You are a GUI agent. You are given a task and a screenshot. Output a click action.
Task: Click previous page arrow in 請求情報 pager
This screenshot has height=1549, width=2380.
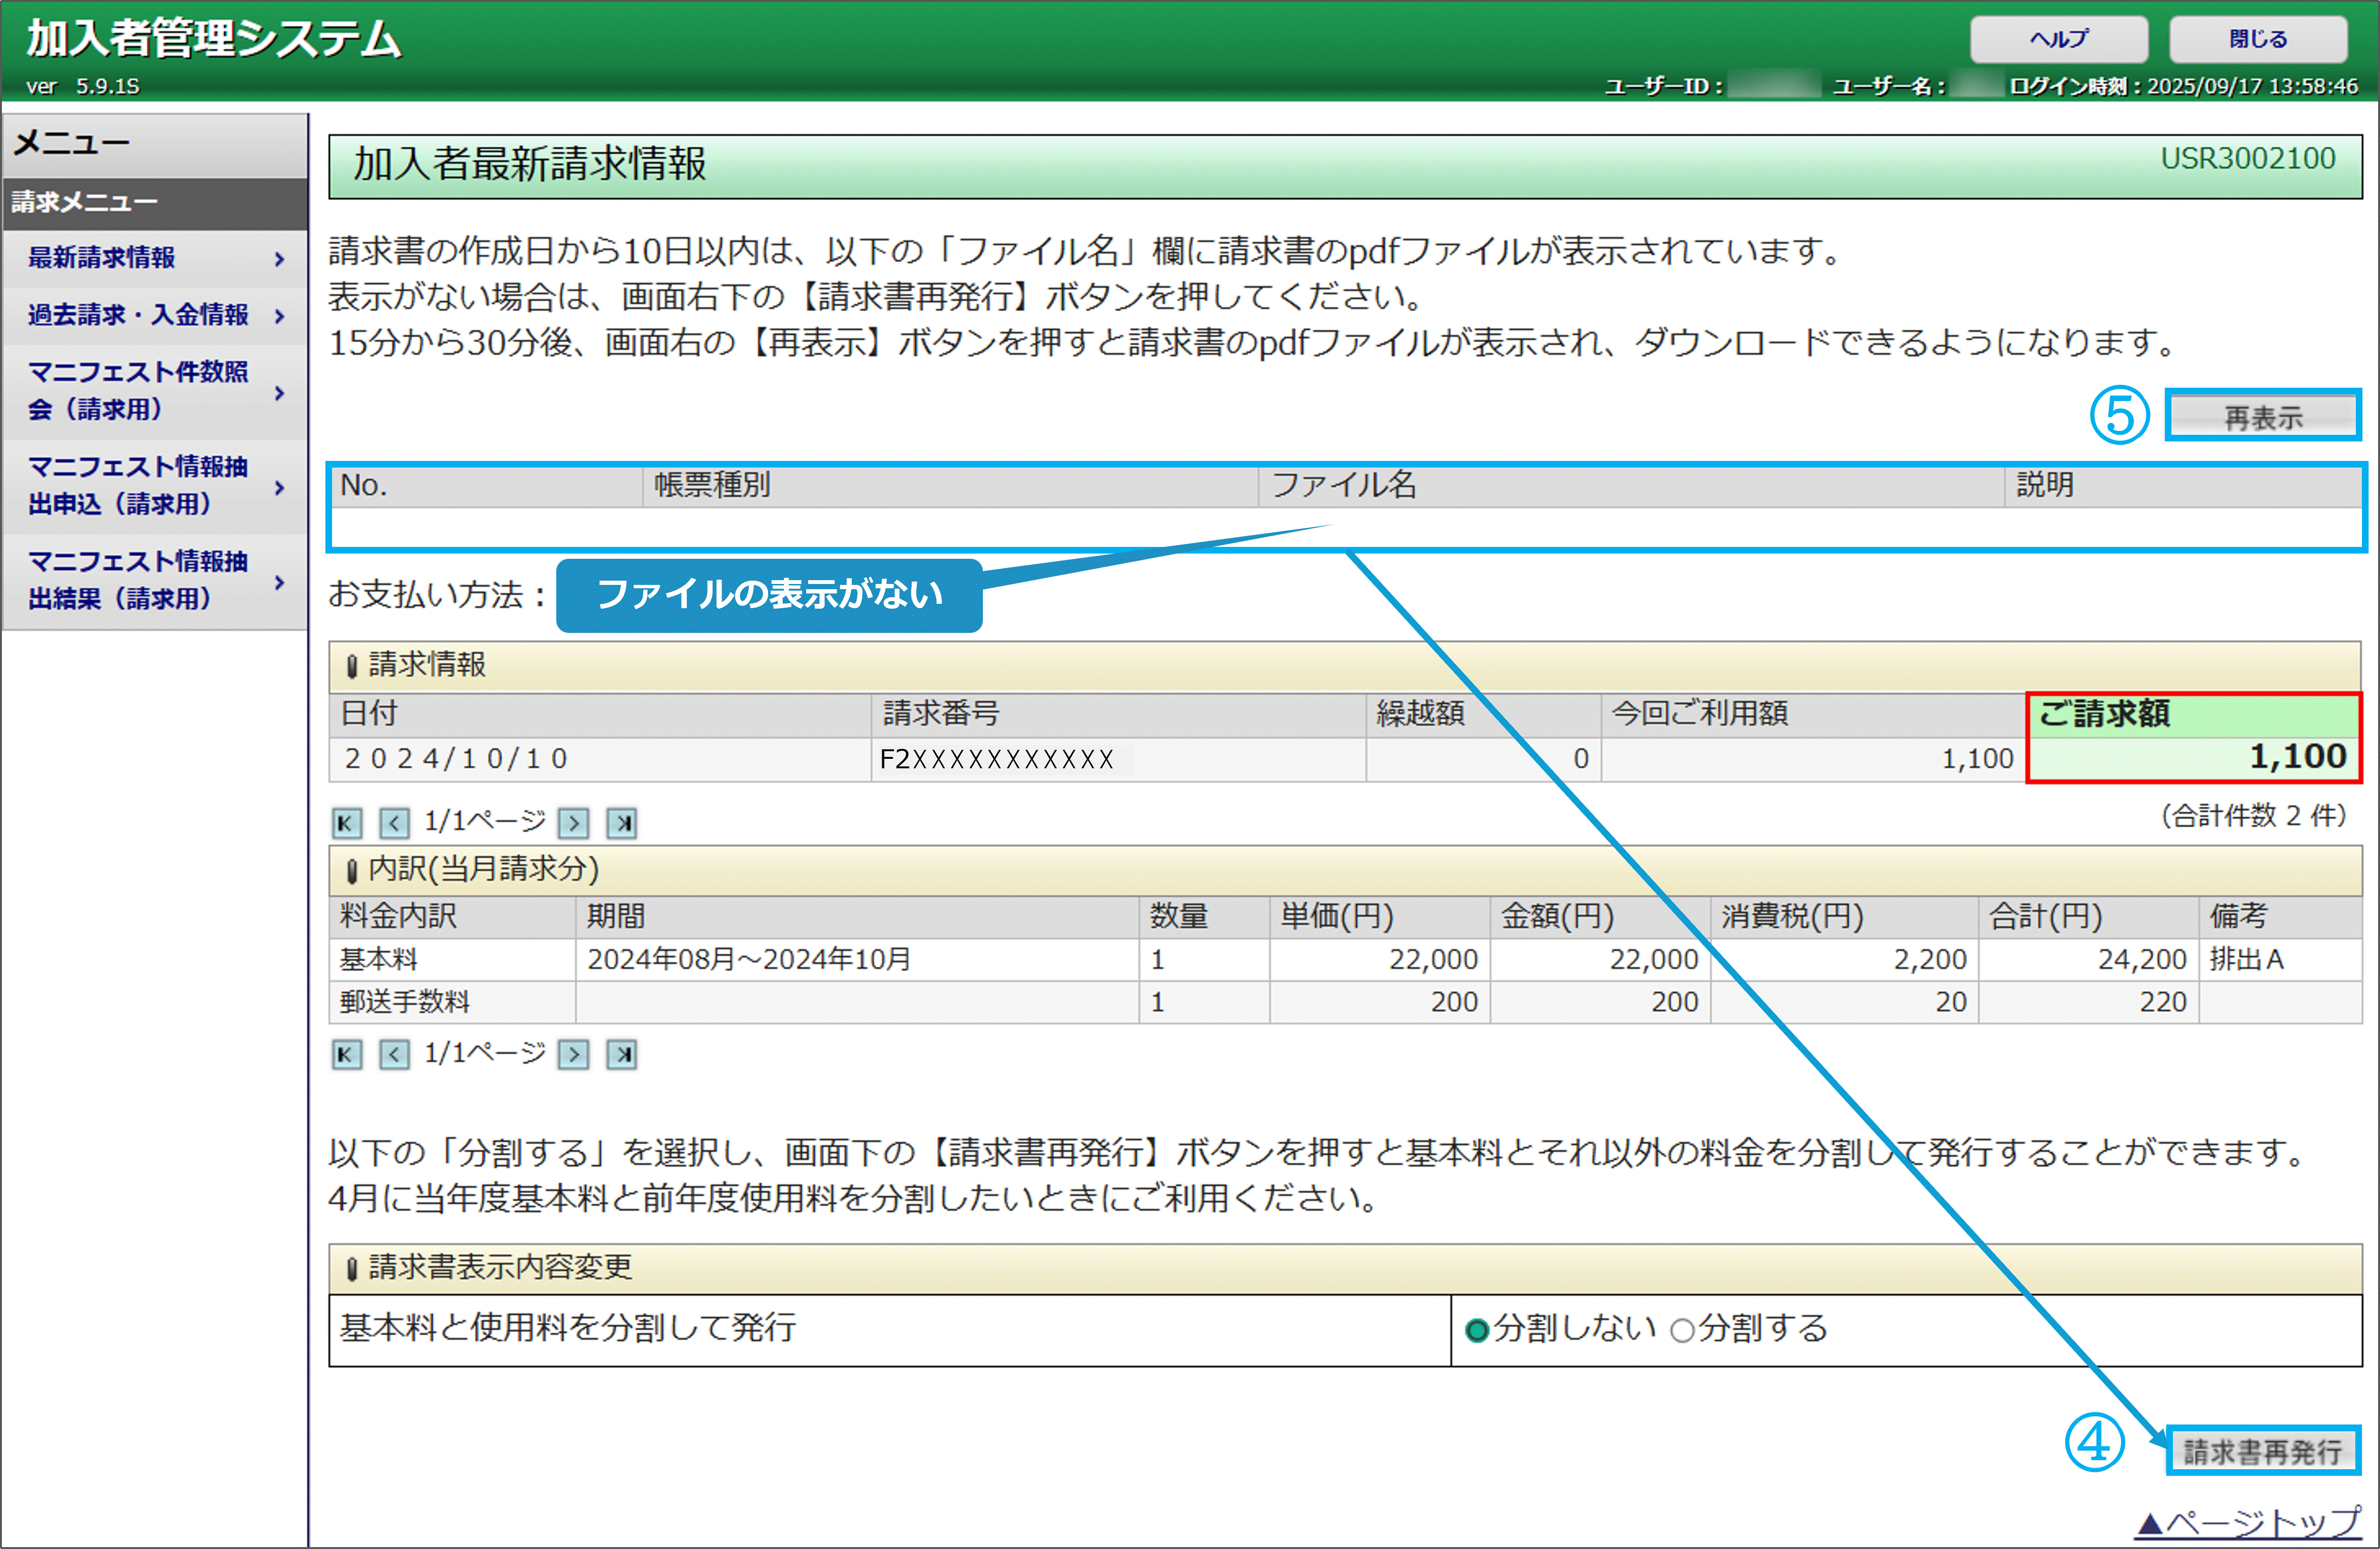point(394,823)
